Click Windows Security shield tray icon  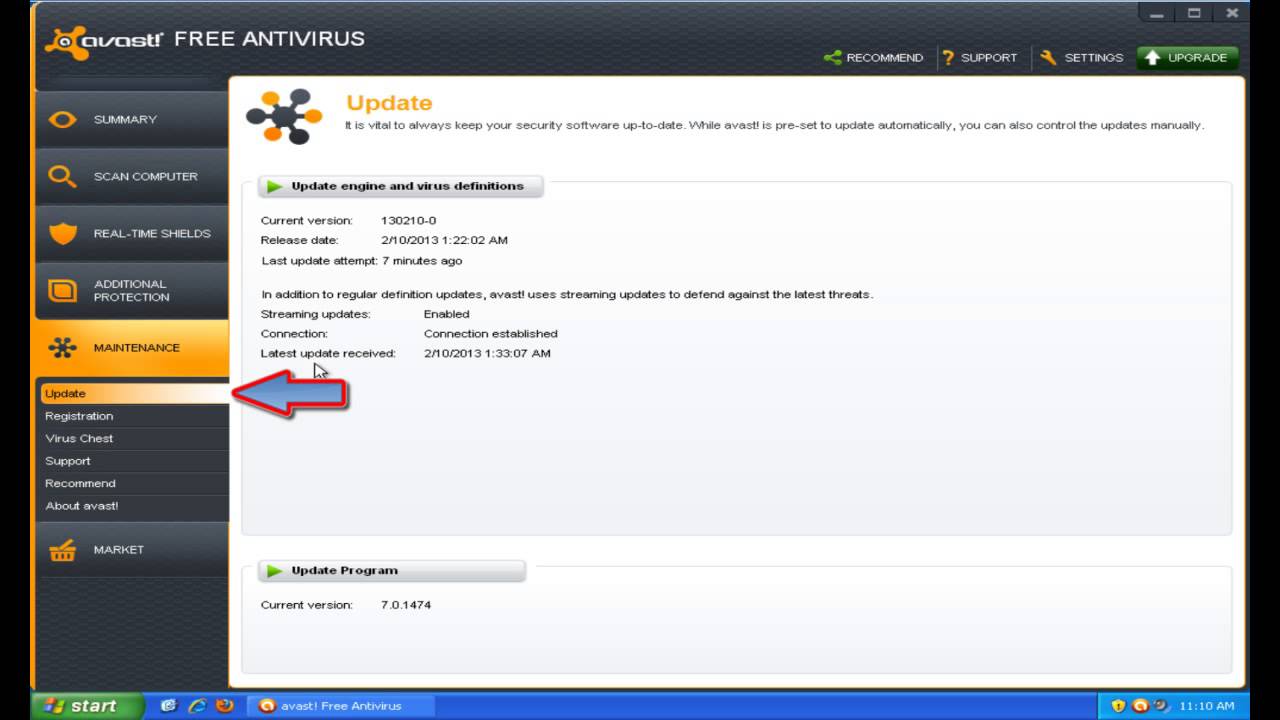pyautogui.click(x=1119, y=706)
